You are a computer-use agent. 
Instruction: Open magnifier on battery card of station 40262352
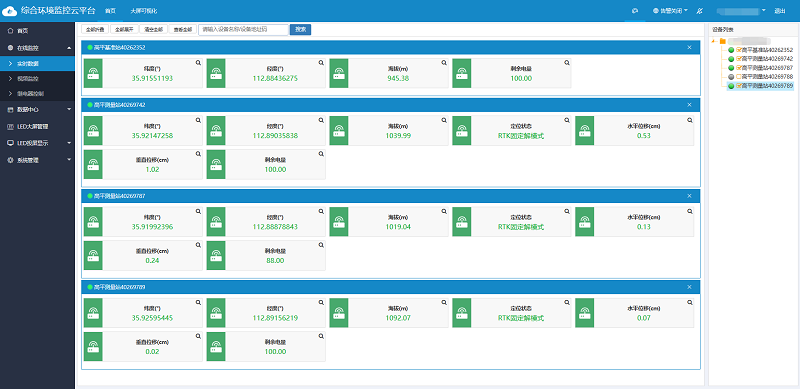[x=567, y=62]
